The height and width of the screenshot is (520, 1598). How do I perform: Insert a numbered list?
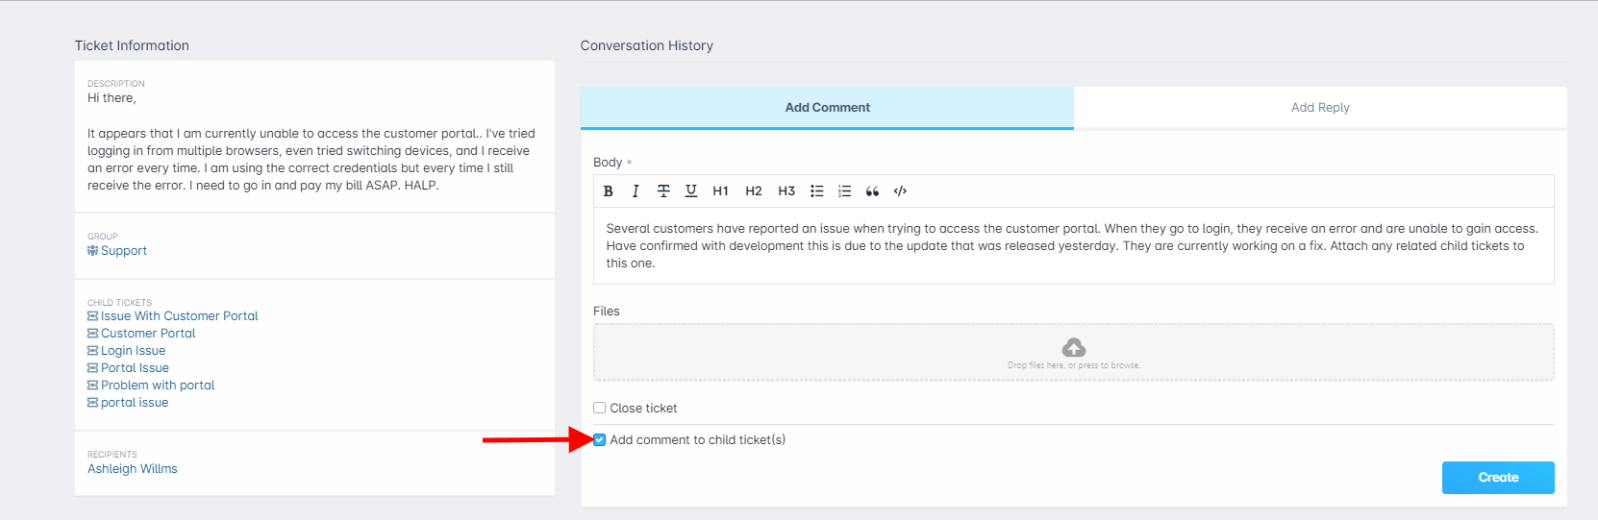point(845,191)
